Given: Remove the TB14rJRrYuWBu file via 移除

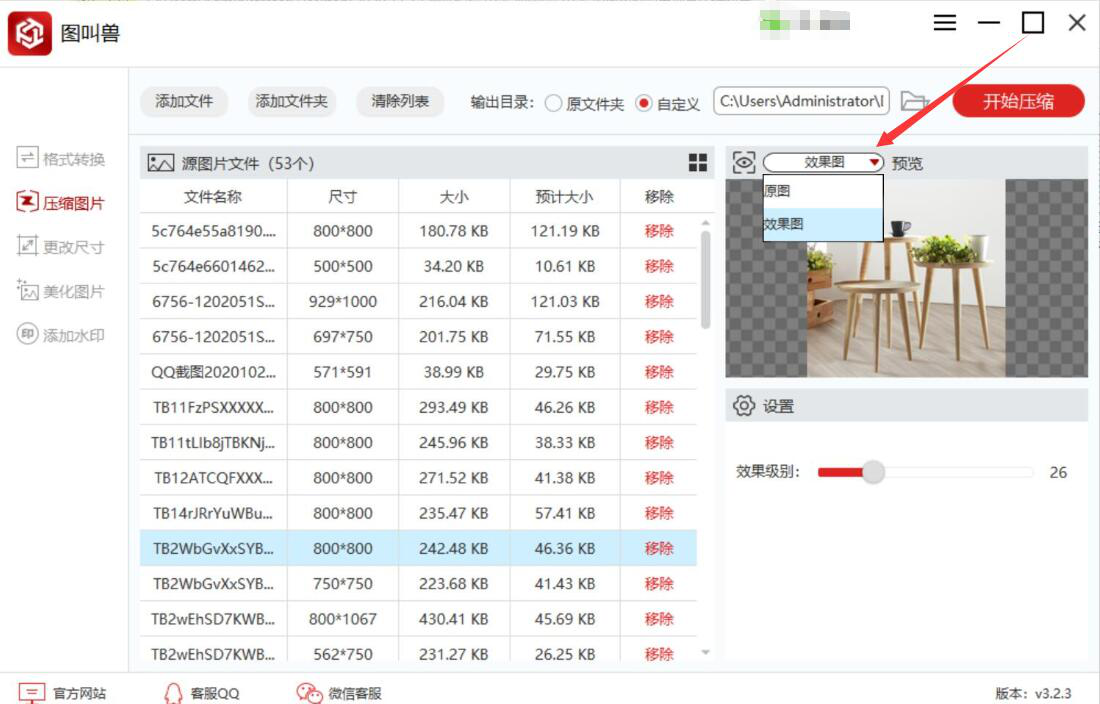Looking at the screenshot, I should [x=659, y=513].
